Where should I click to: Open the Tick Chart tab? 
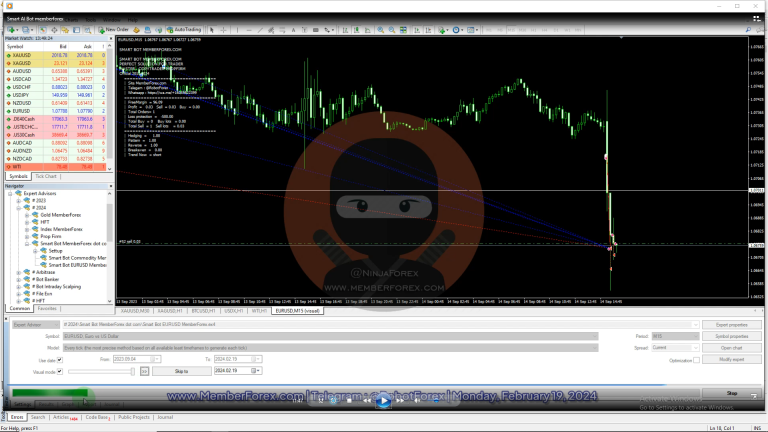[x=46, y=176]
